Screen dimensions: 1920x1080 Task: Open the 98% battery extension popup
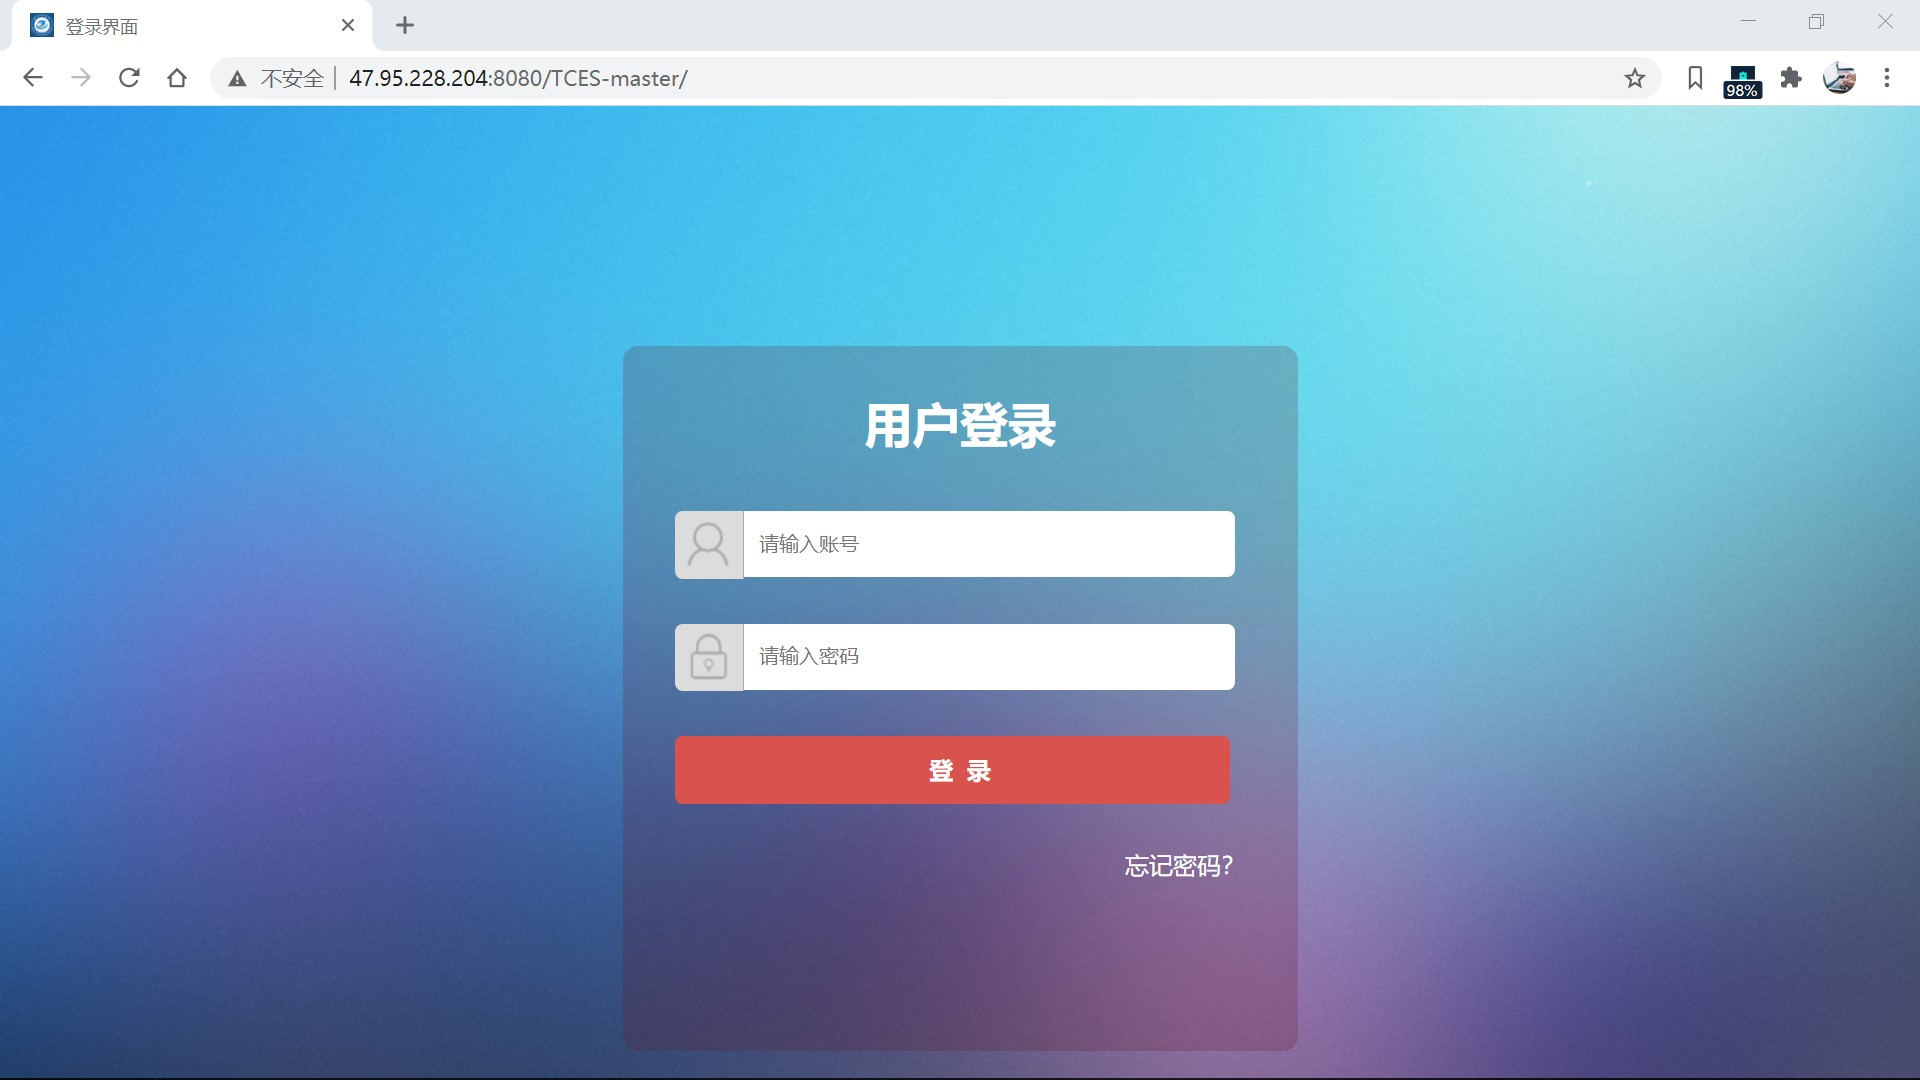[x=1742, y=78]
